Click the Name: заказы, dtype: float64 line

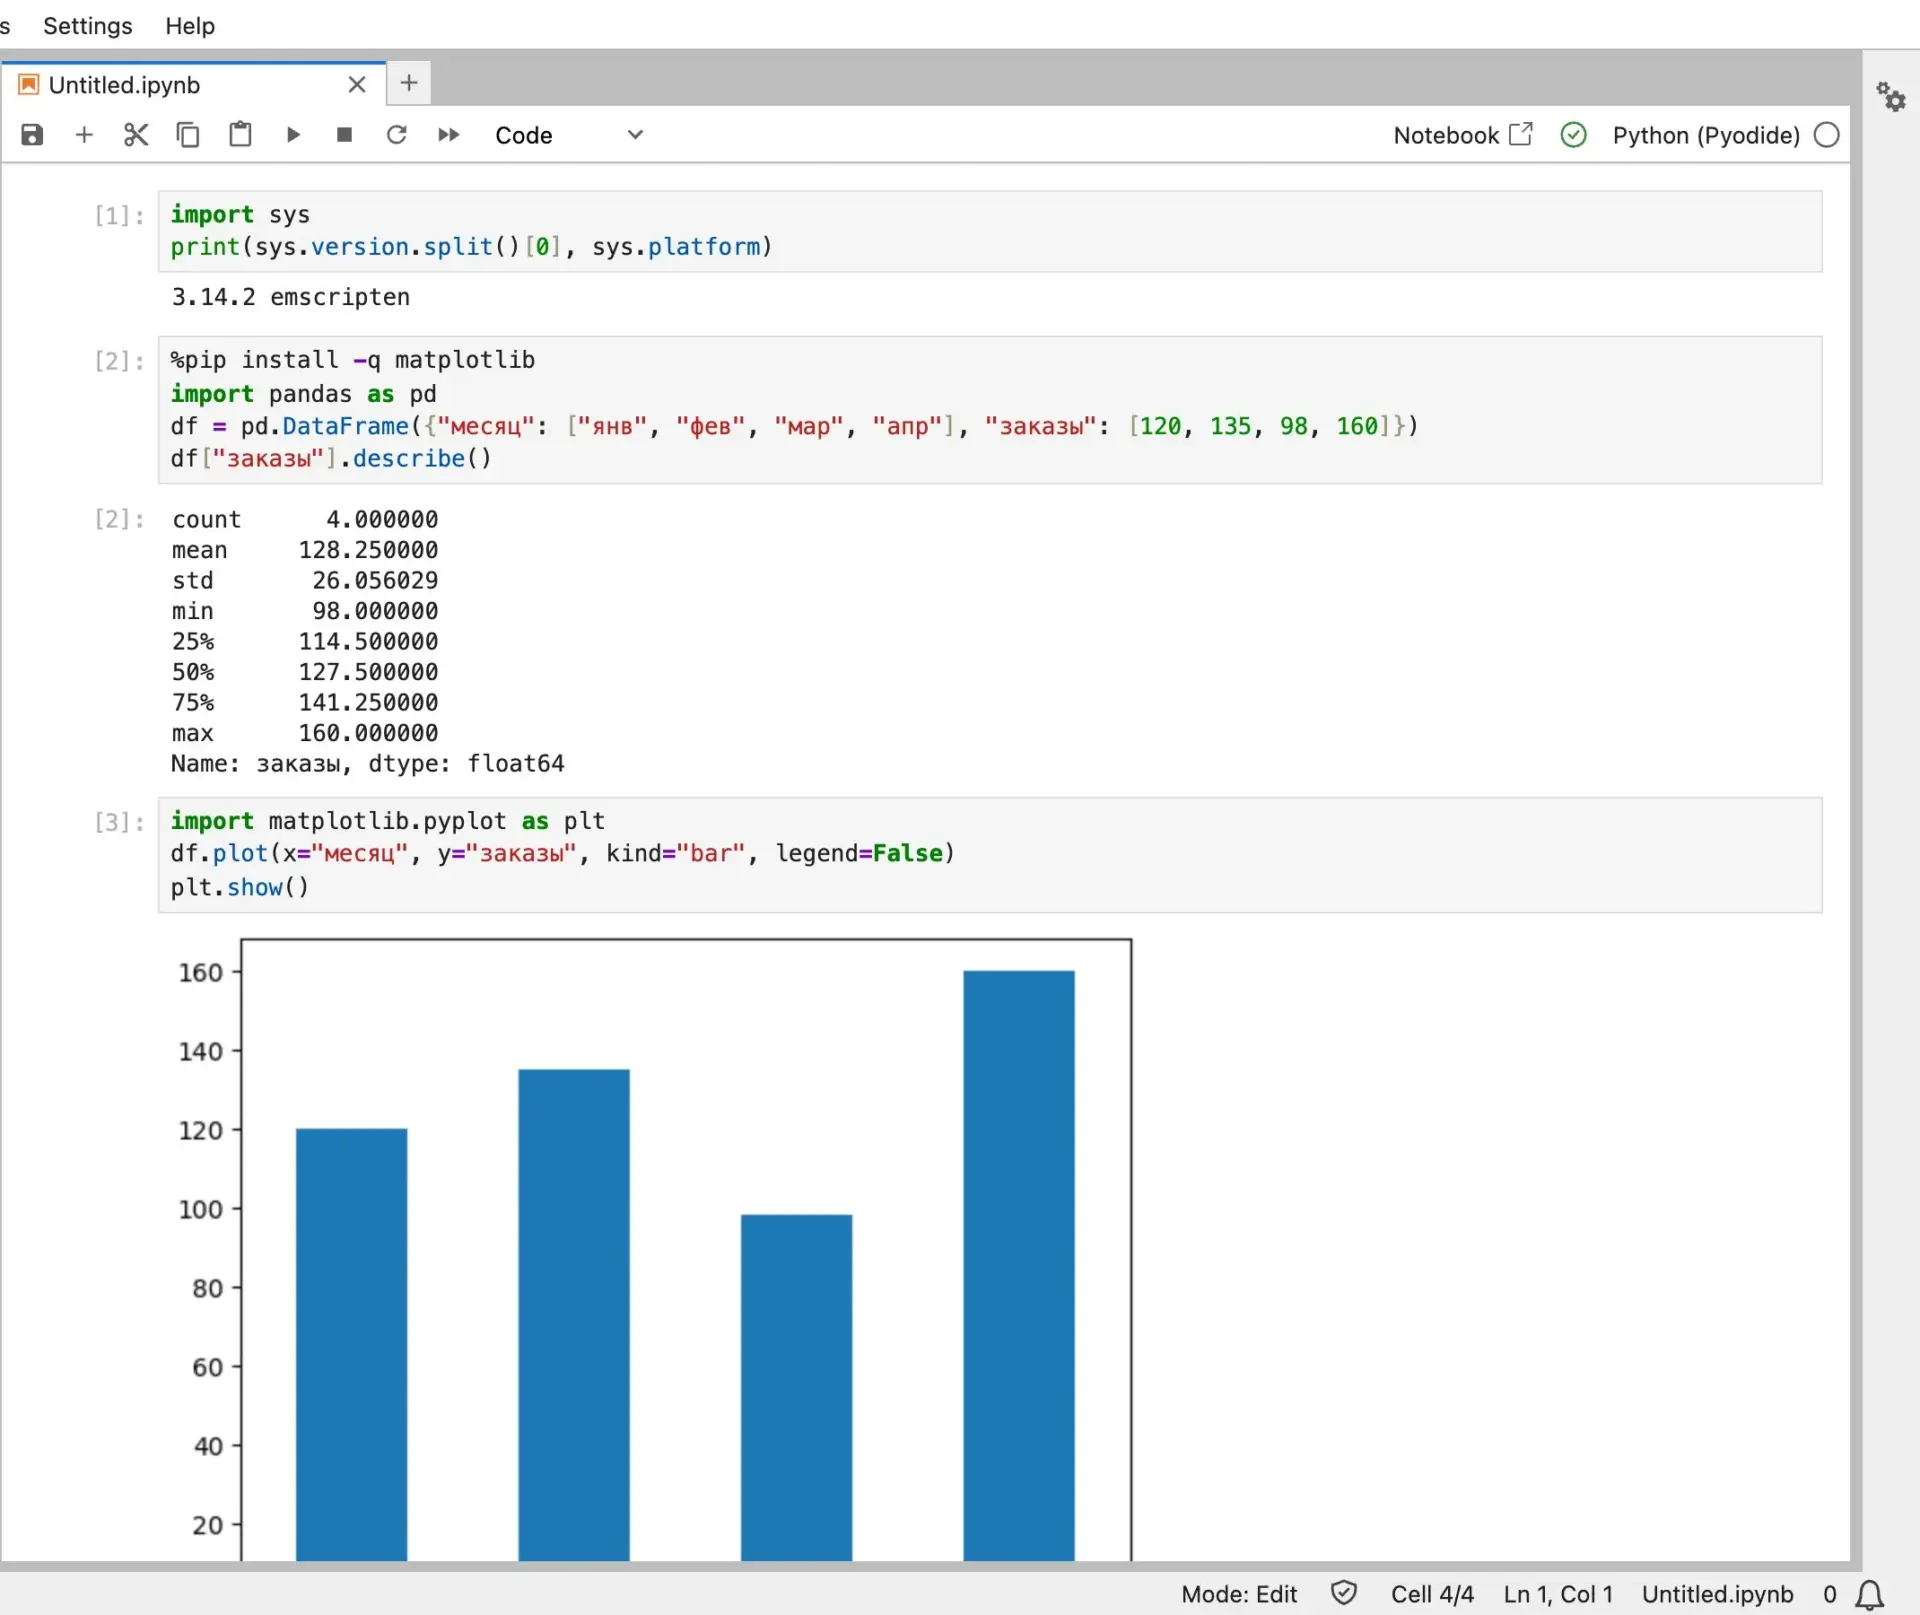(x=367, y=764)
